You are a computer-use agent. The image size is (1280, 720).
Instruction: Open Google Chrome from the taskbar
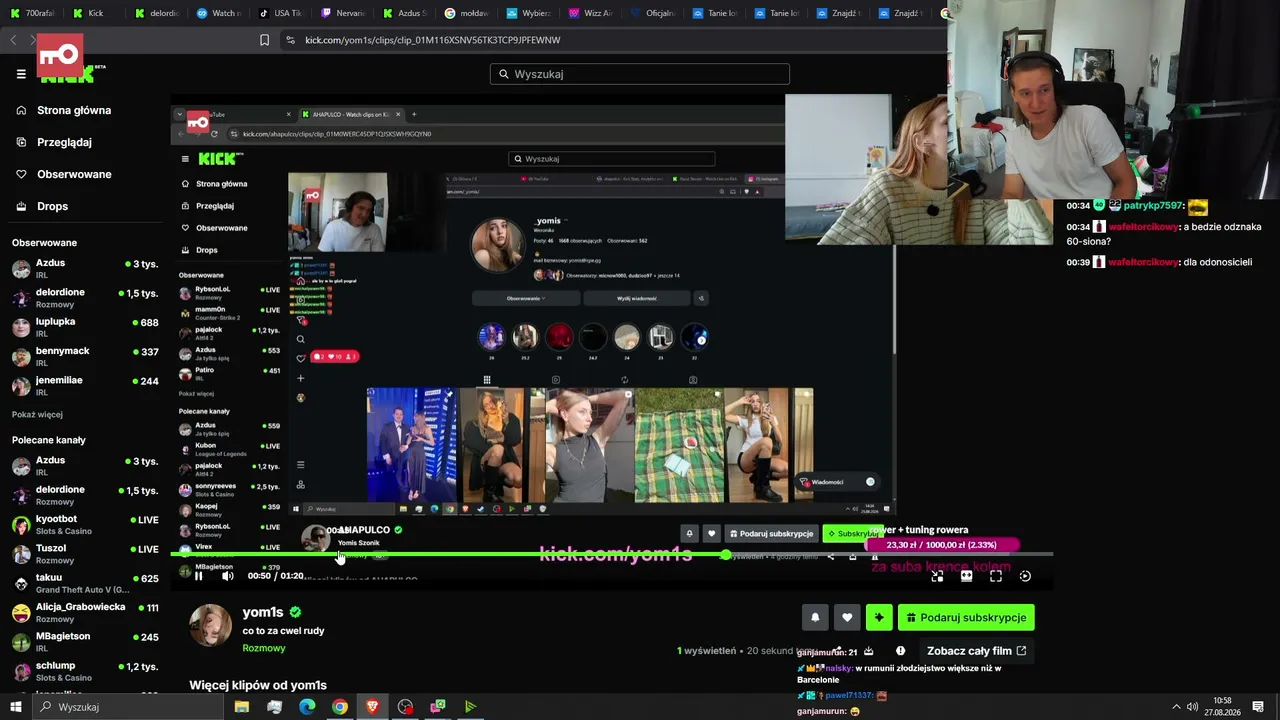(x=340, y=707)
